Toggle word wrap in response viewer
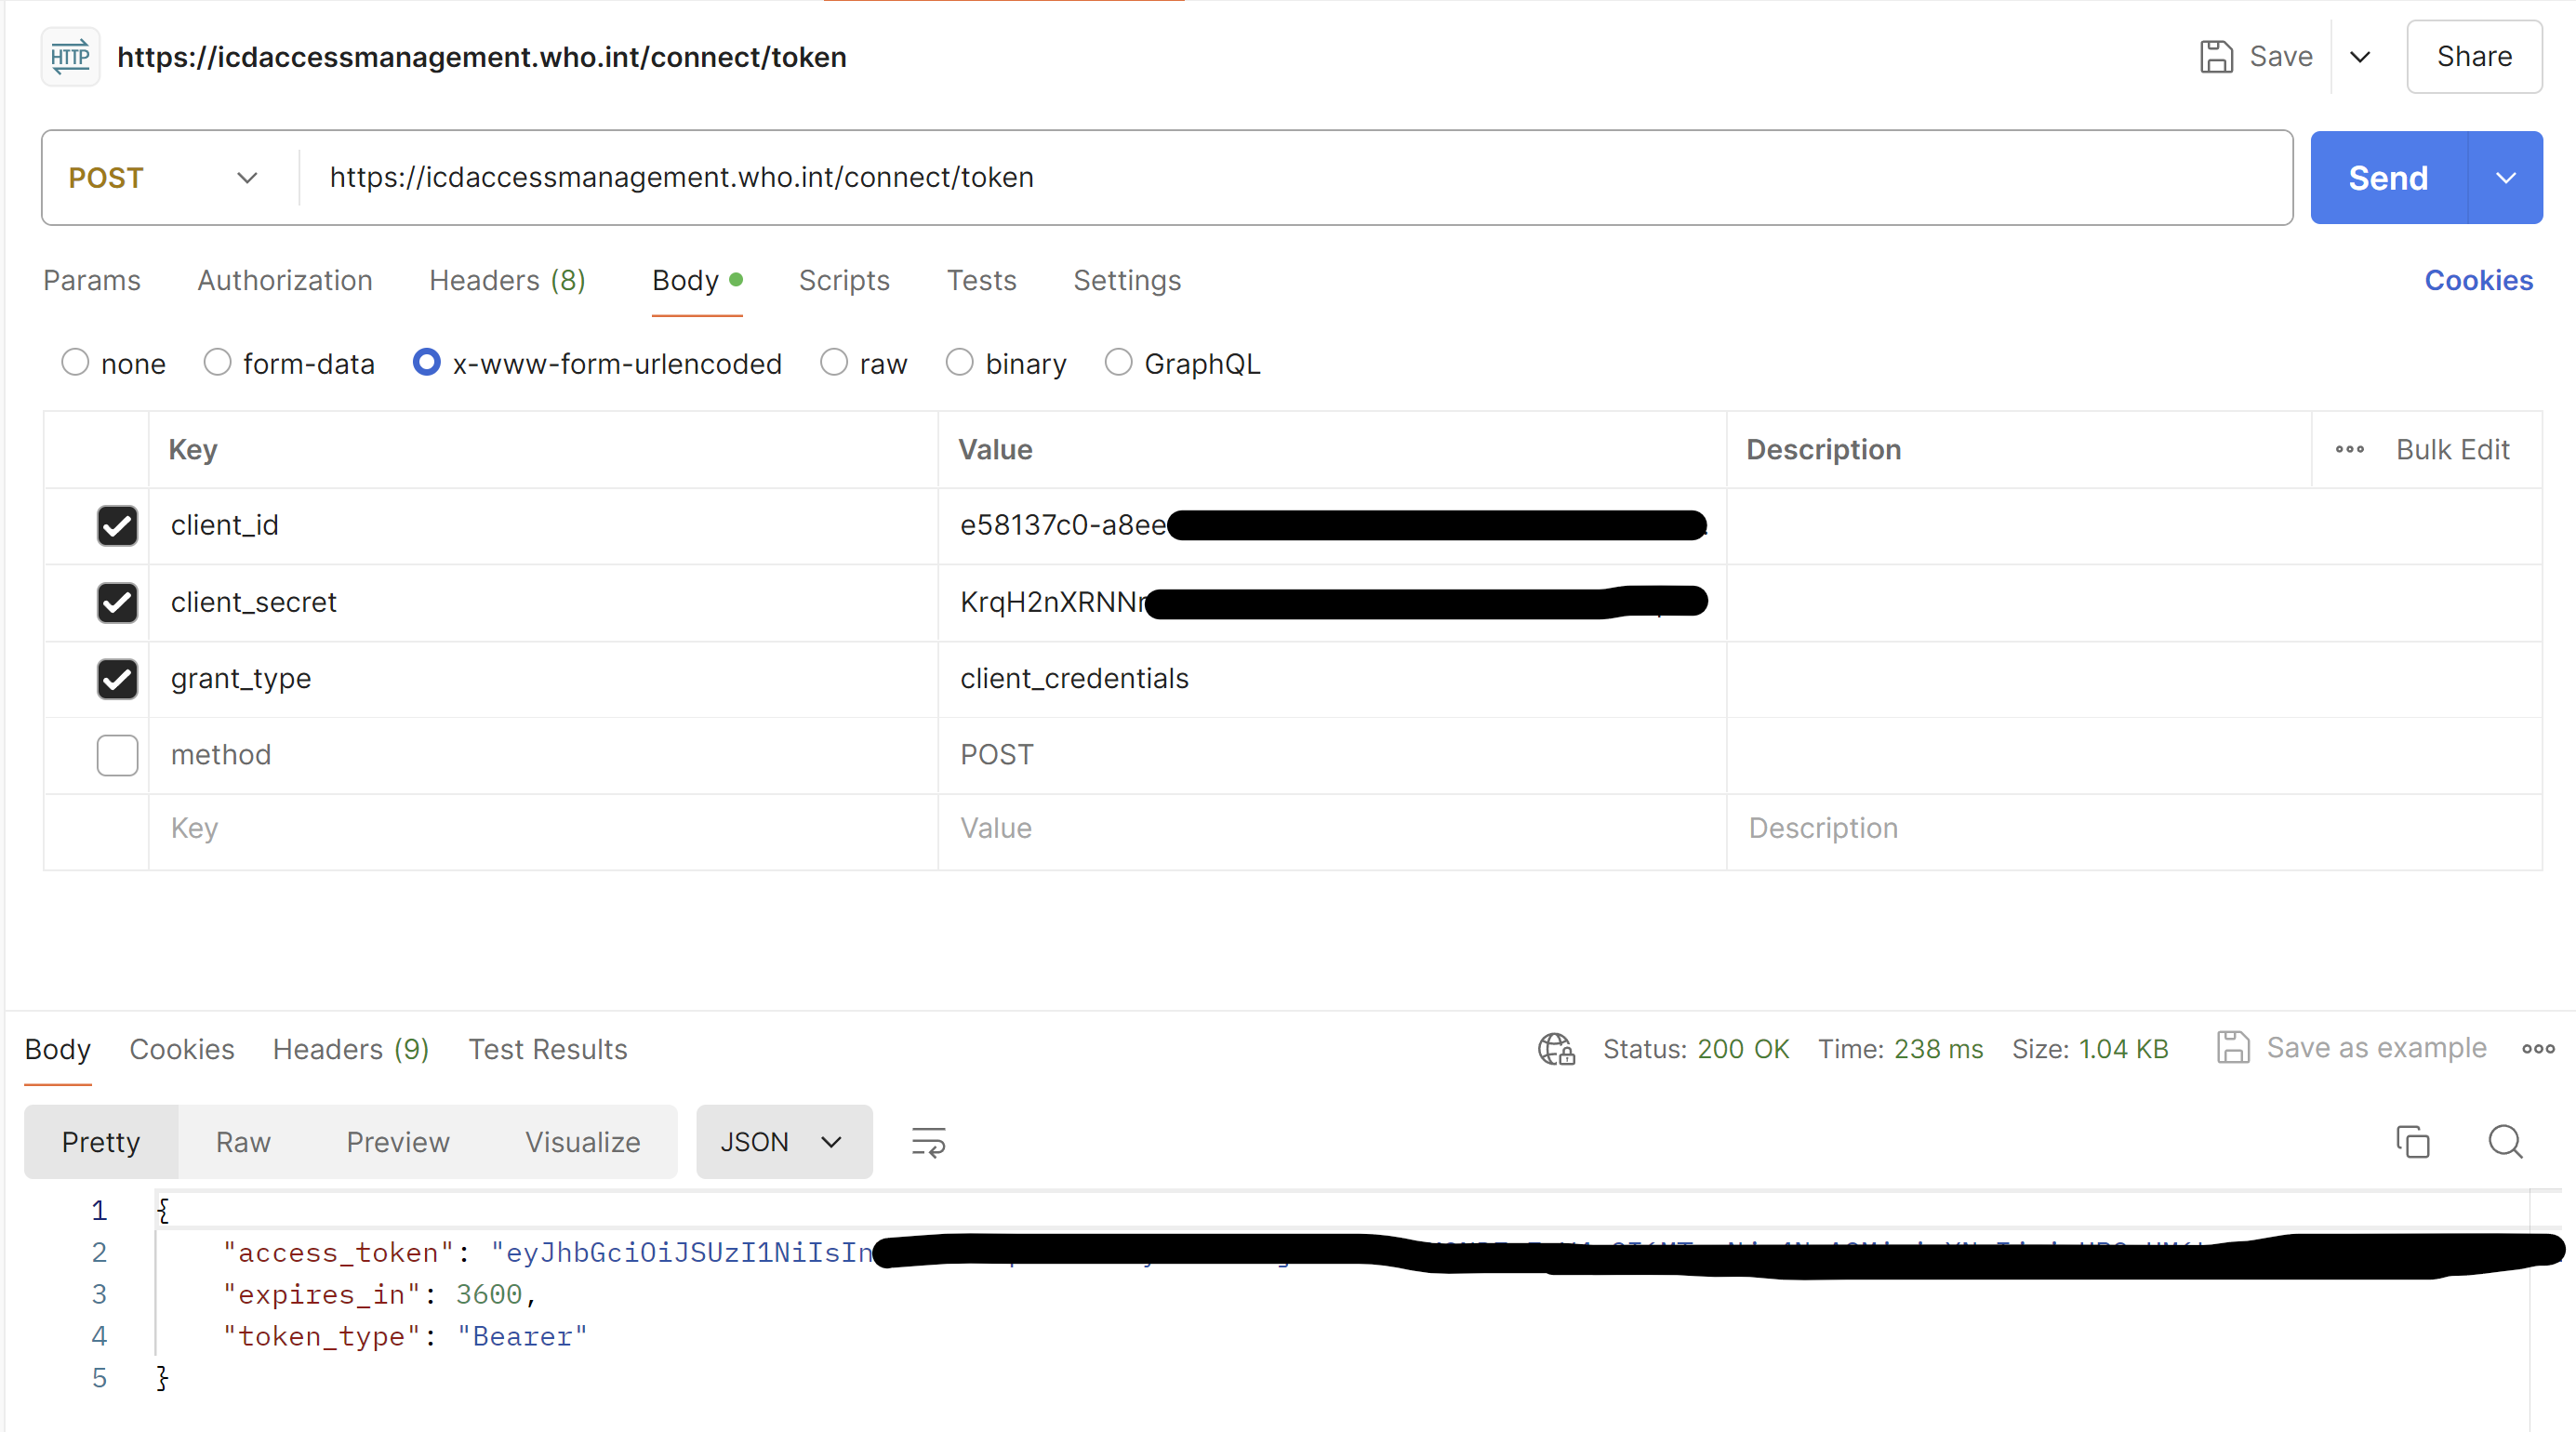2576x1432 pixels. click(x=928, y=1142)
